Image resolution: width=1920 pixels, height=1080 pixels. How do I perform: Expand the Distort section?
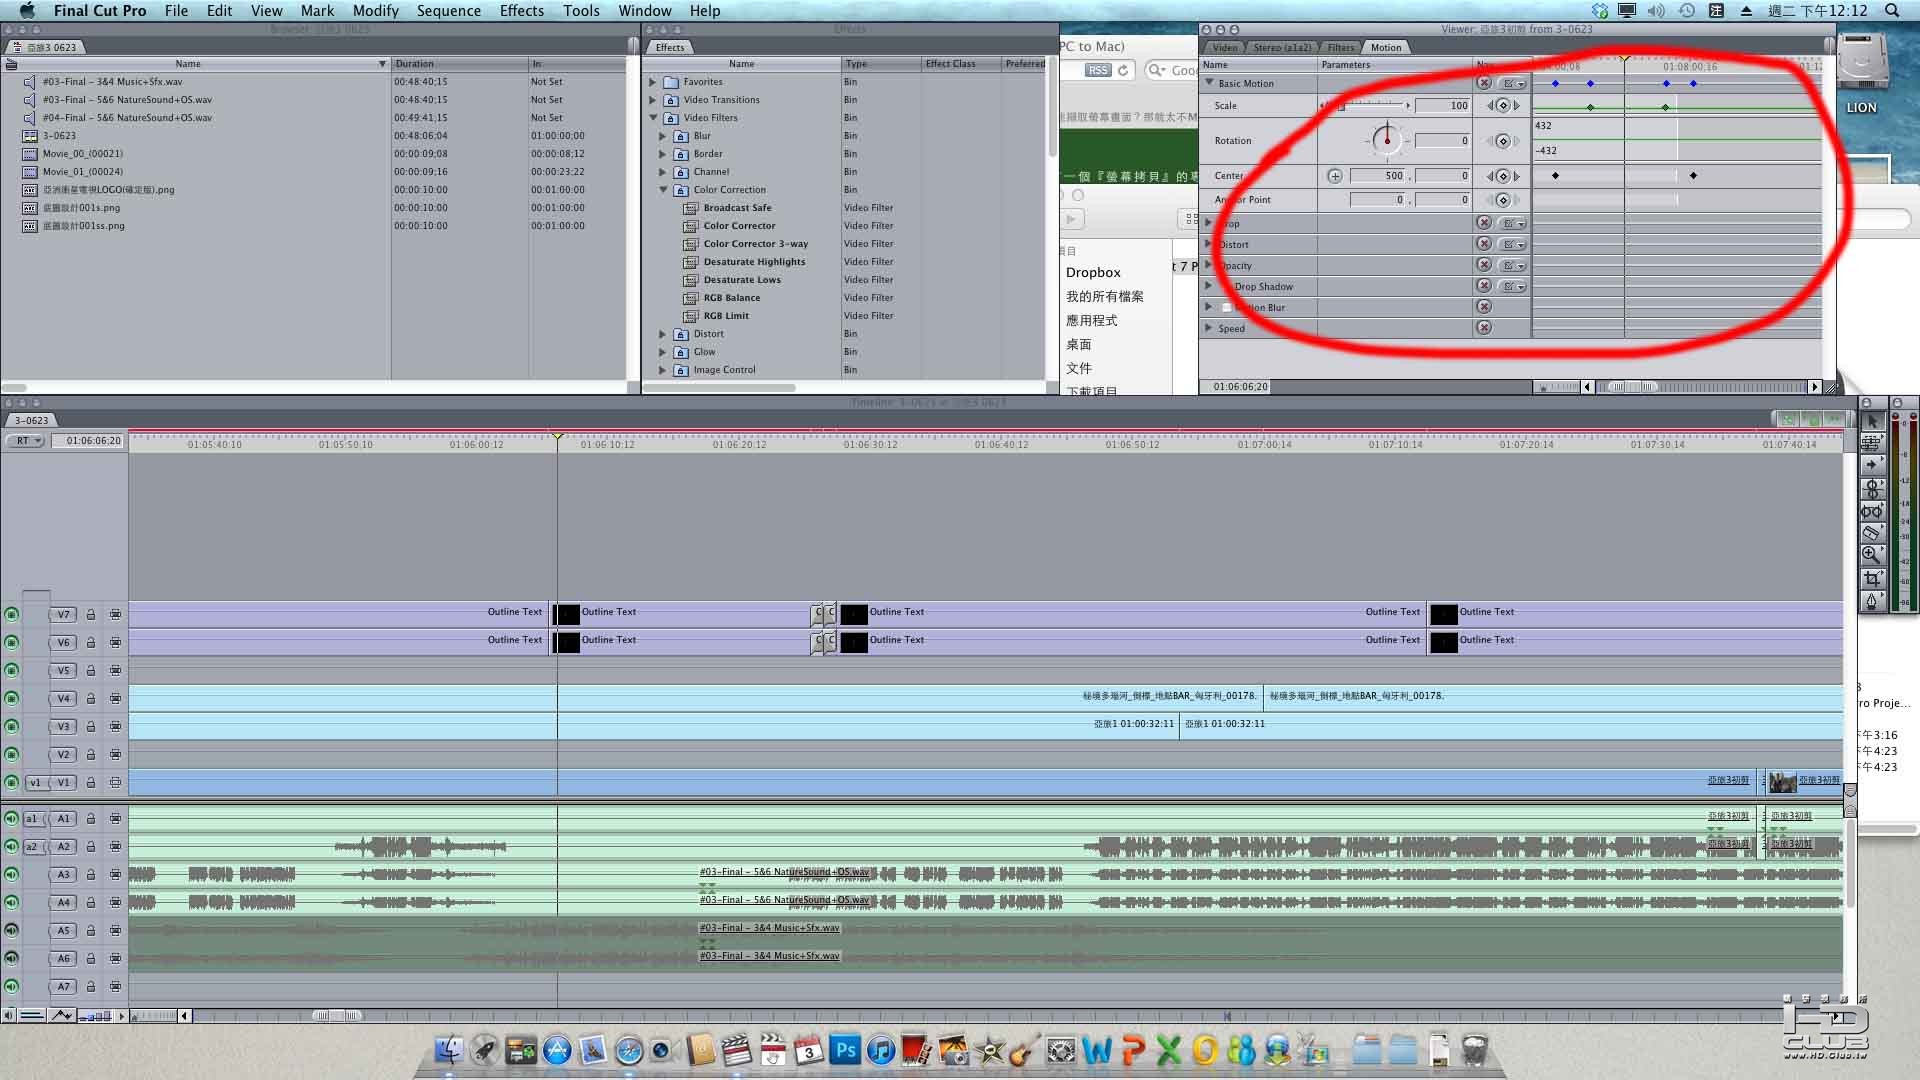click(1209, 244)
